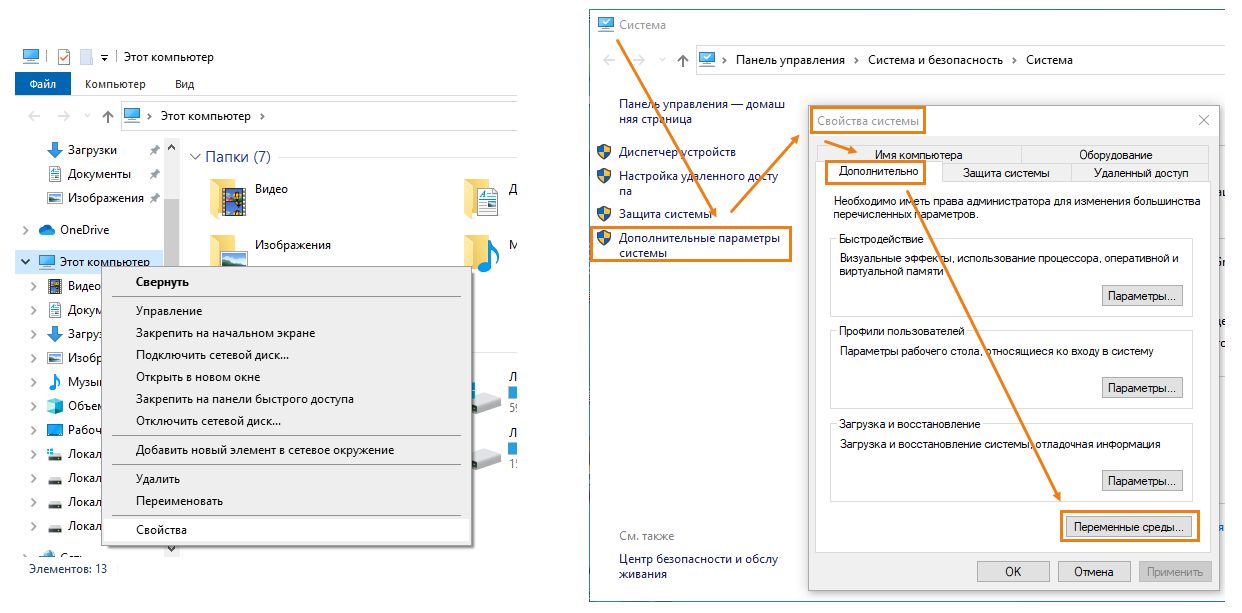Choose Управление in the context menu
The image size is (1242, 613).
[x=285, y=311]
